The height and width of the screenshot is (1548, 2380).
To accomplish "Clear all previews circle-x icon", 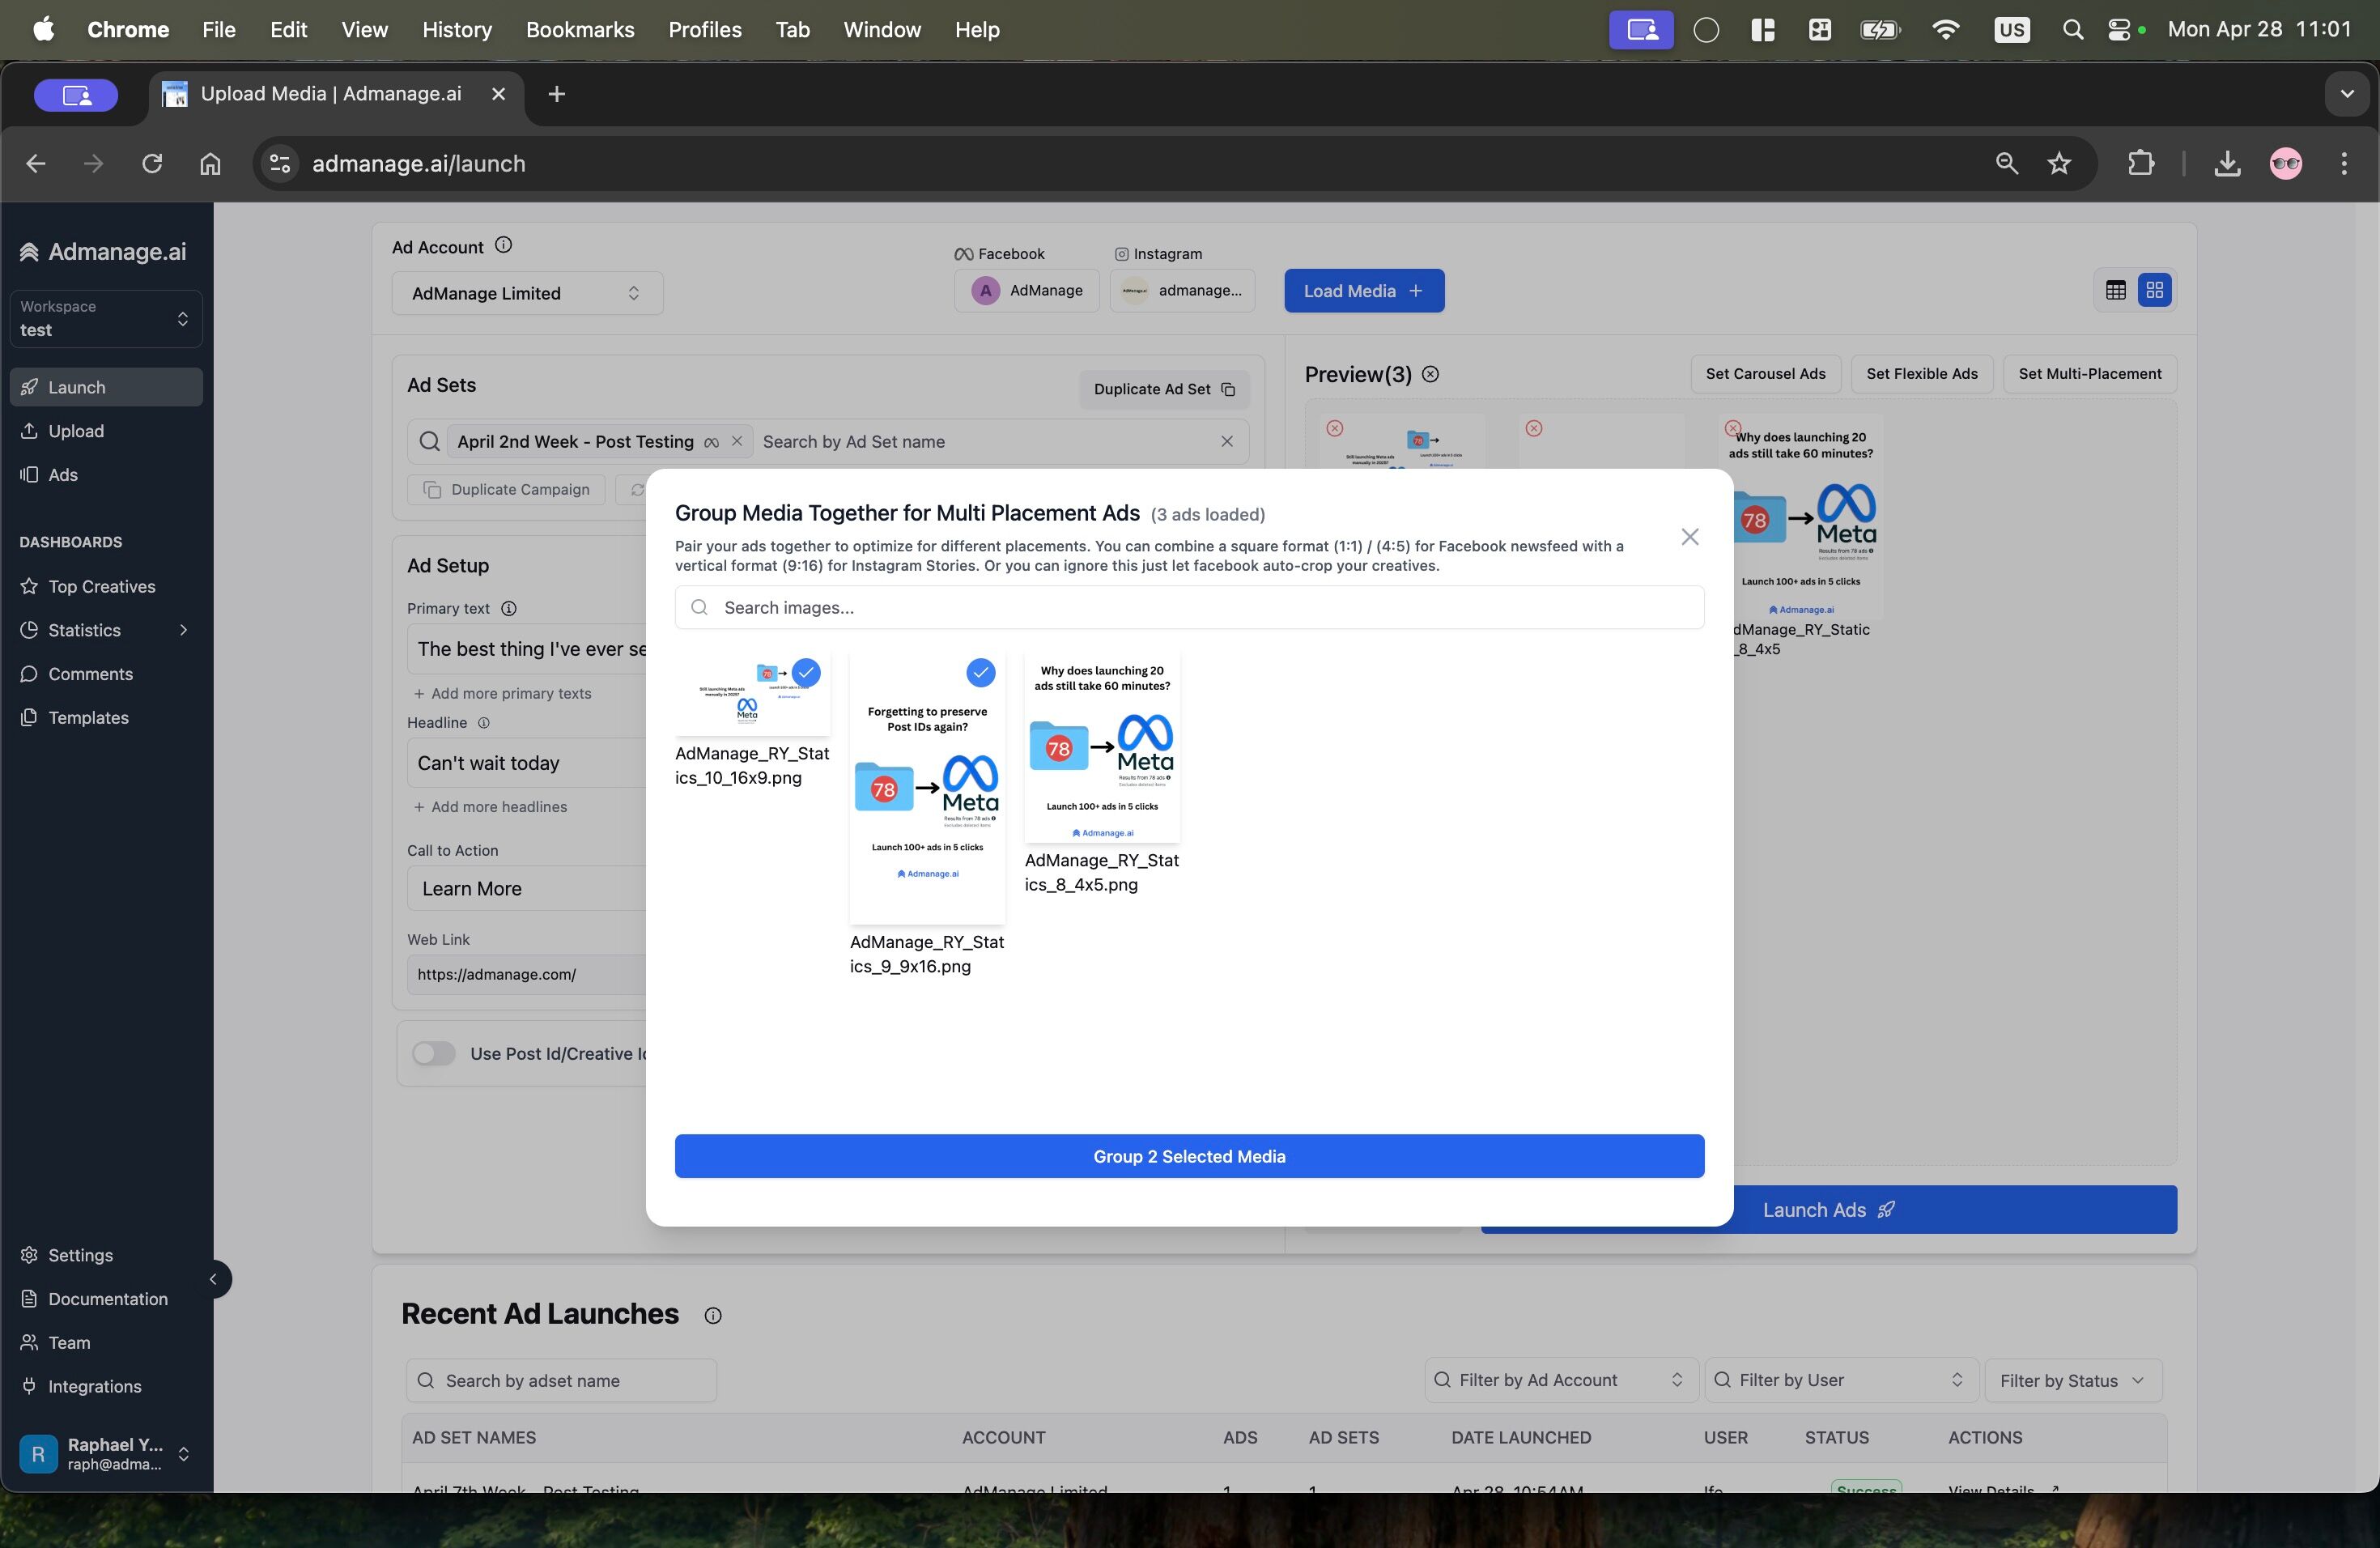I will tap(1431, 374).
